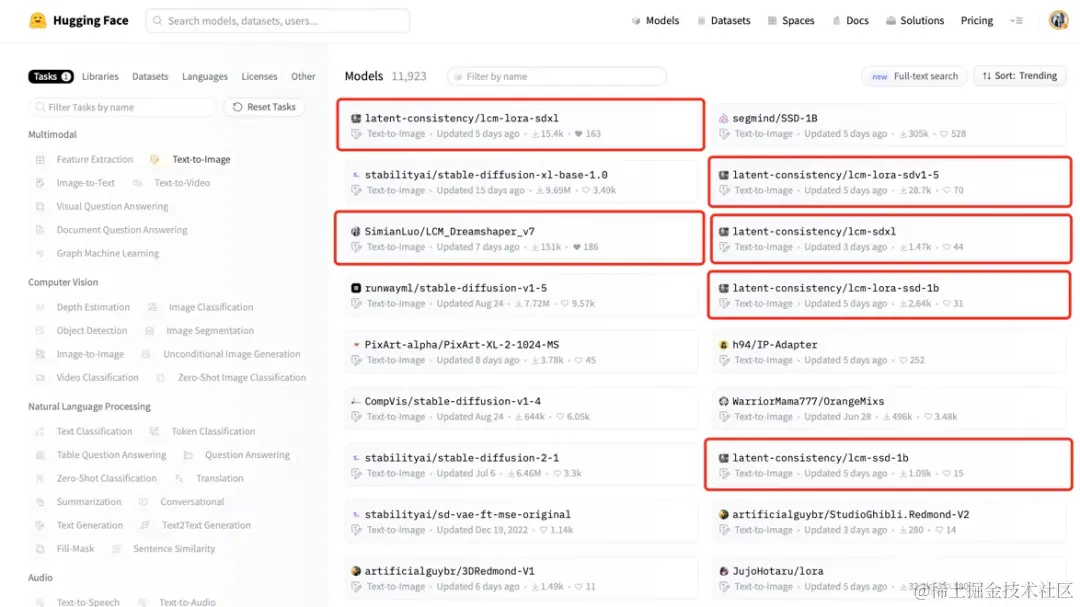Open h94/IP-Adapter model card
Screen dimensions: 1080x607
point(889,351)
